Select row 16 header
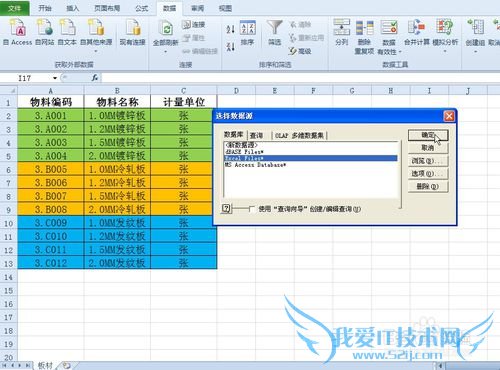The height and width of the screenshot is (370, 500). pos(9,304)
